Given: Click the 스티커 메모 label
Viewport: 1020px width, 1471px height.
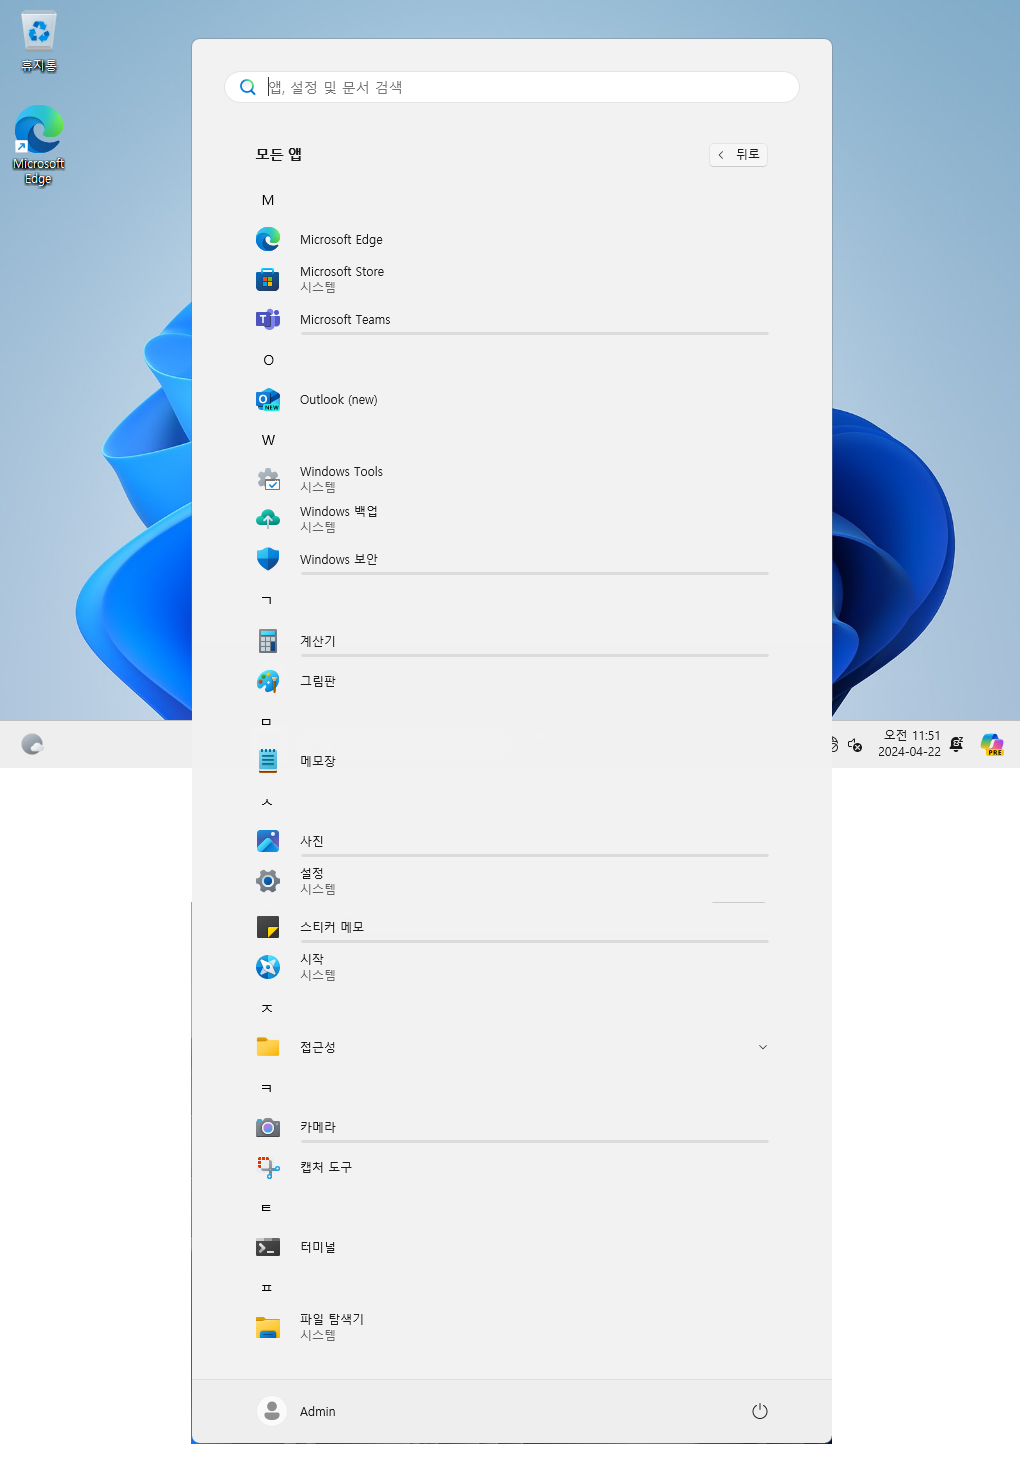Looking at the screenshot, I should coord(332,927).
